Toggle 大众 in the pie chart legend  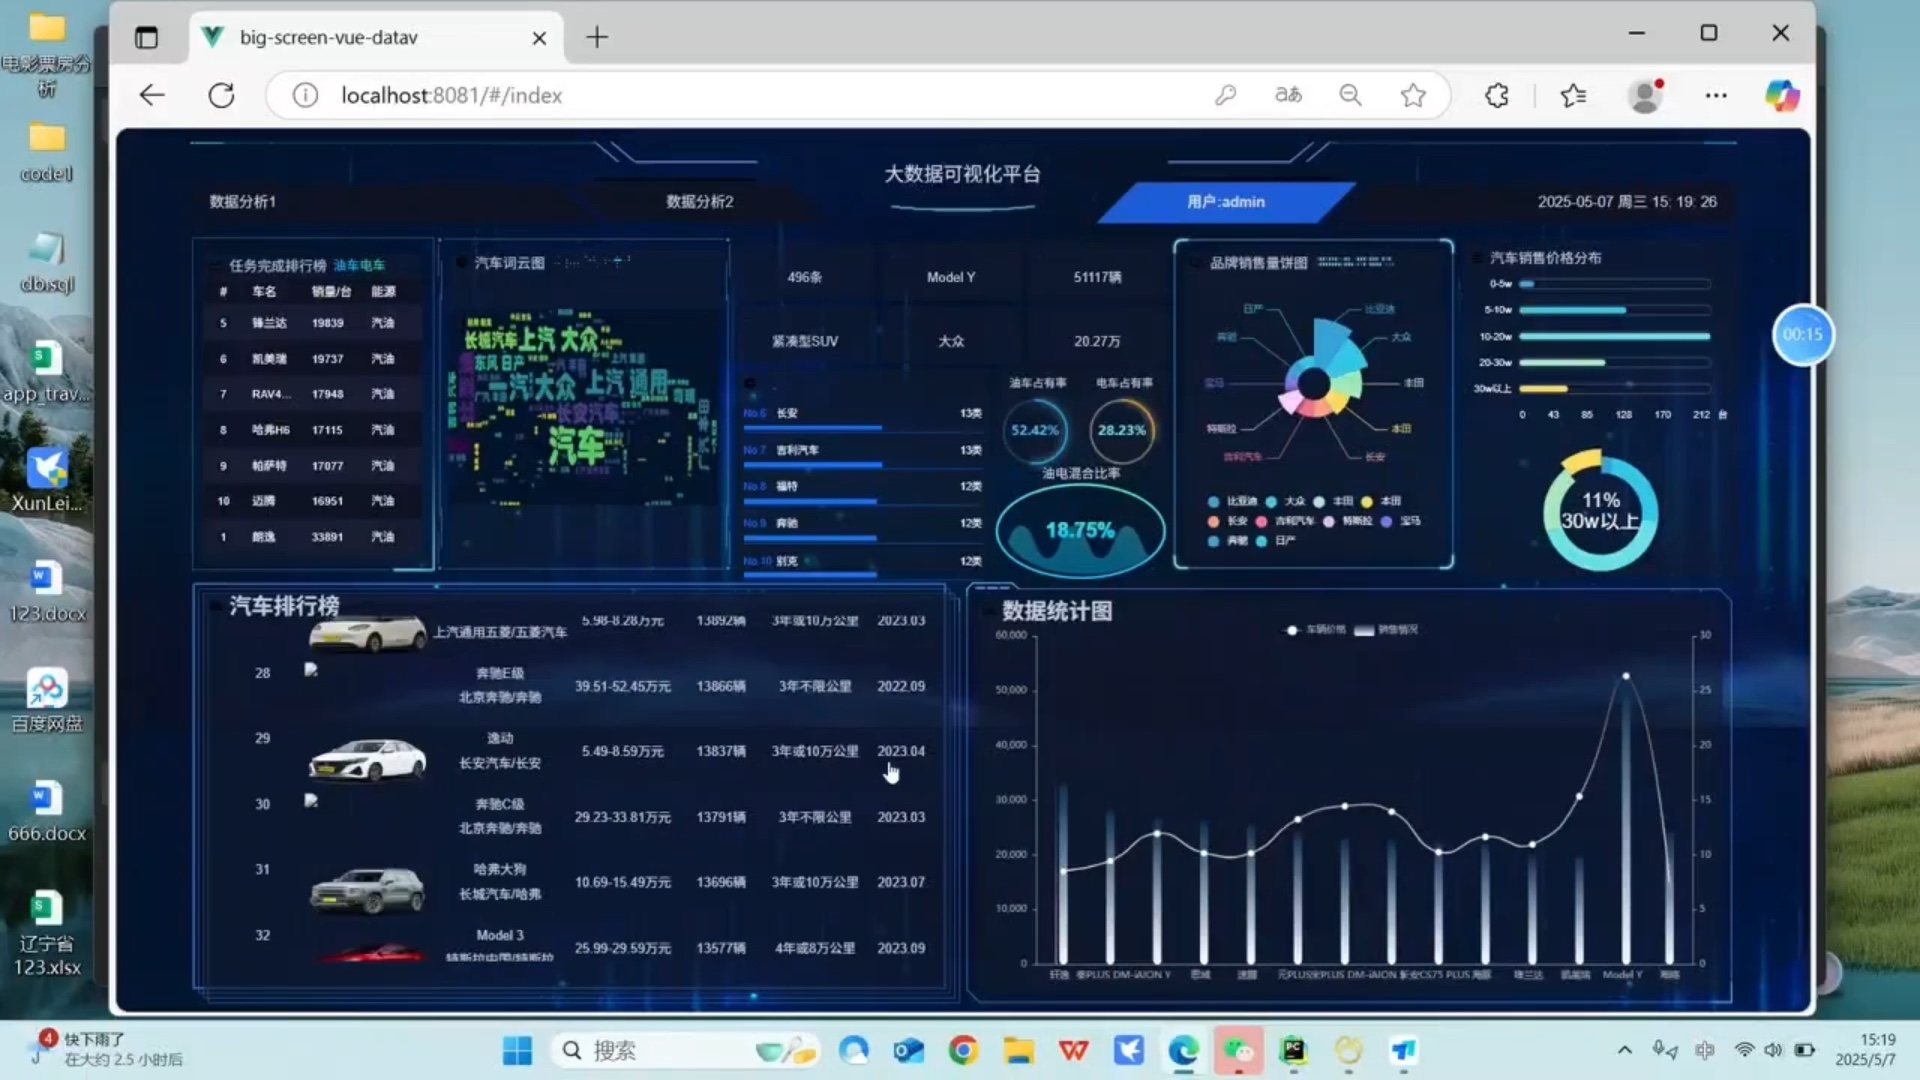point(1286,501)
